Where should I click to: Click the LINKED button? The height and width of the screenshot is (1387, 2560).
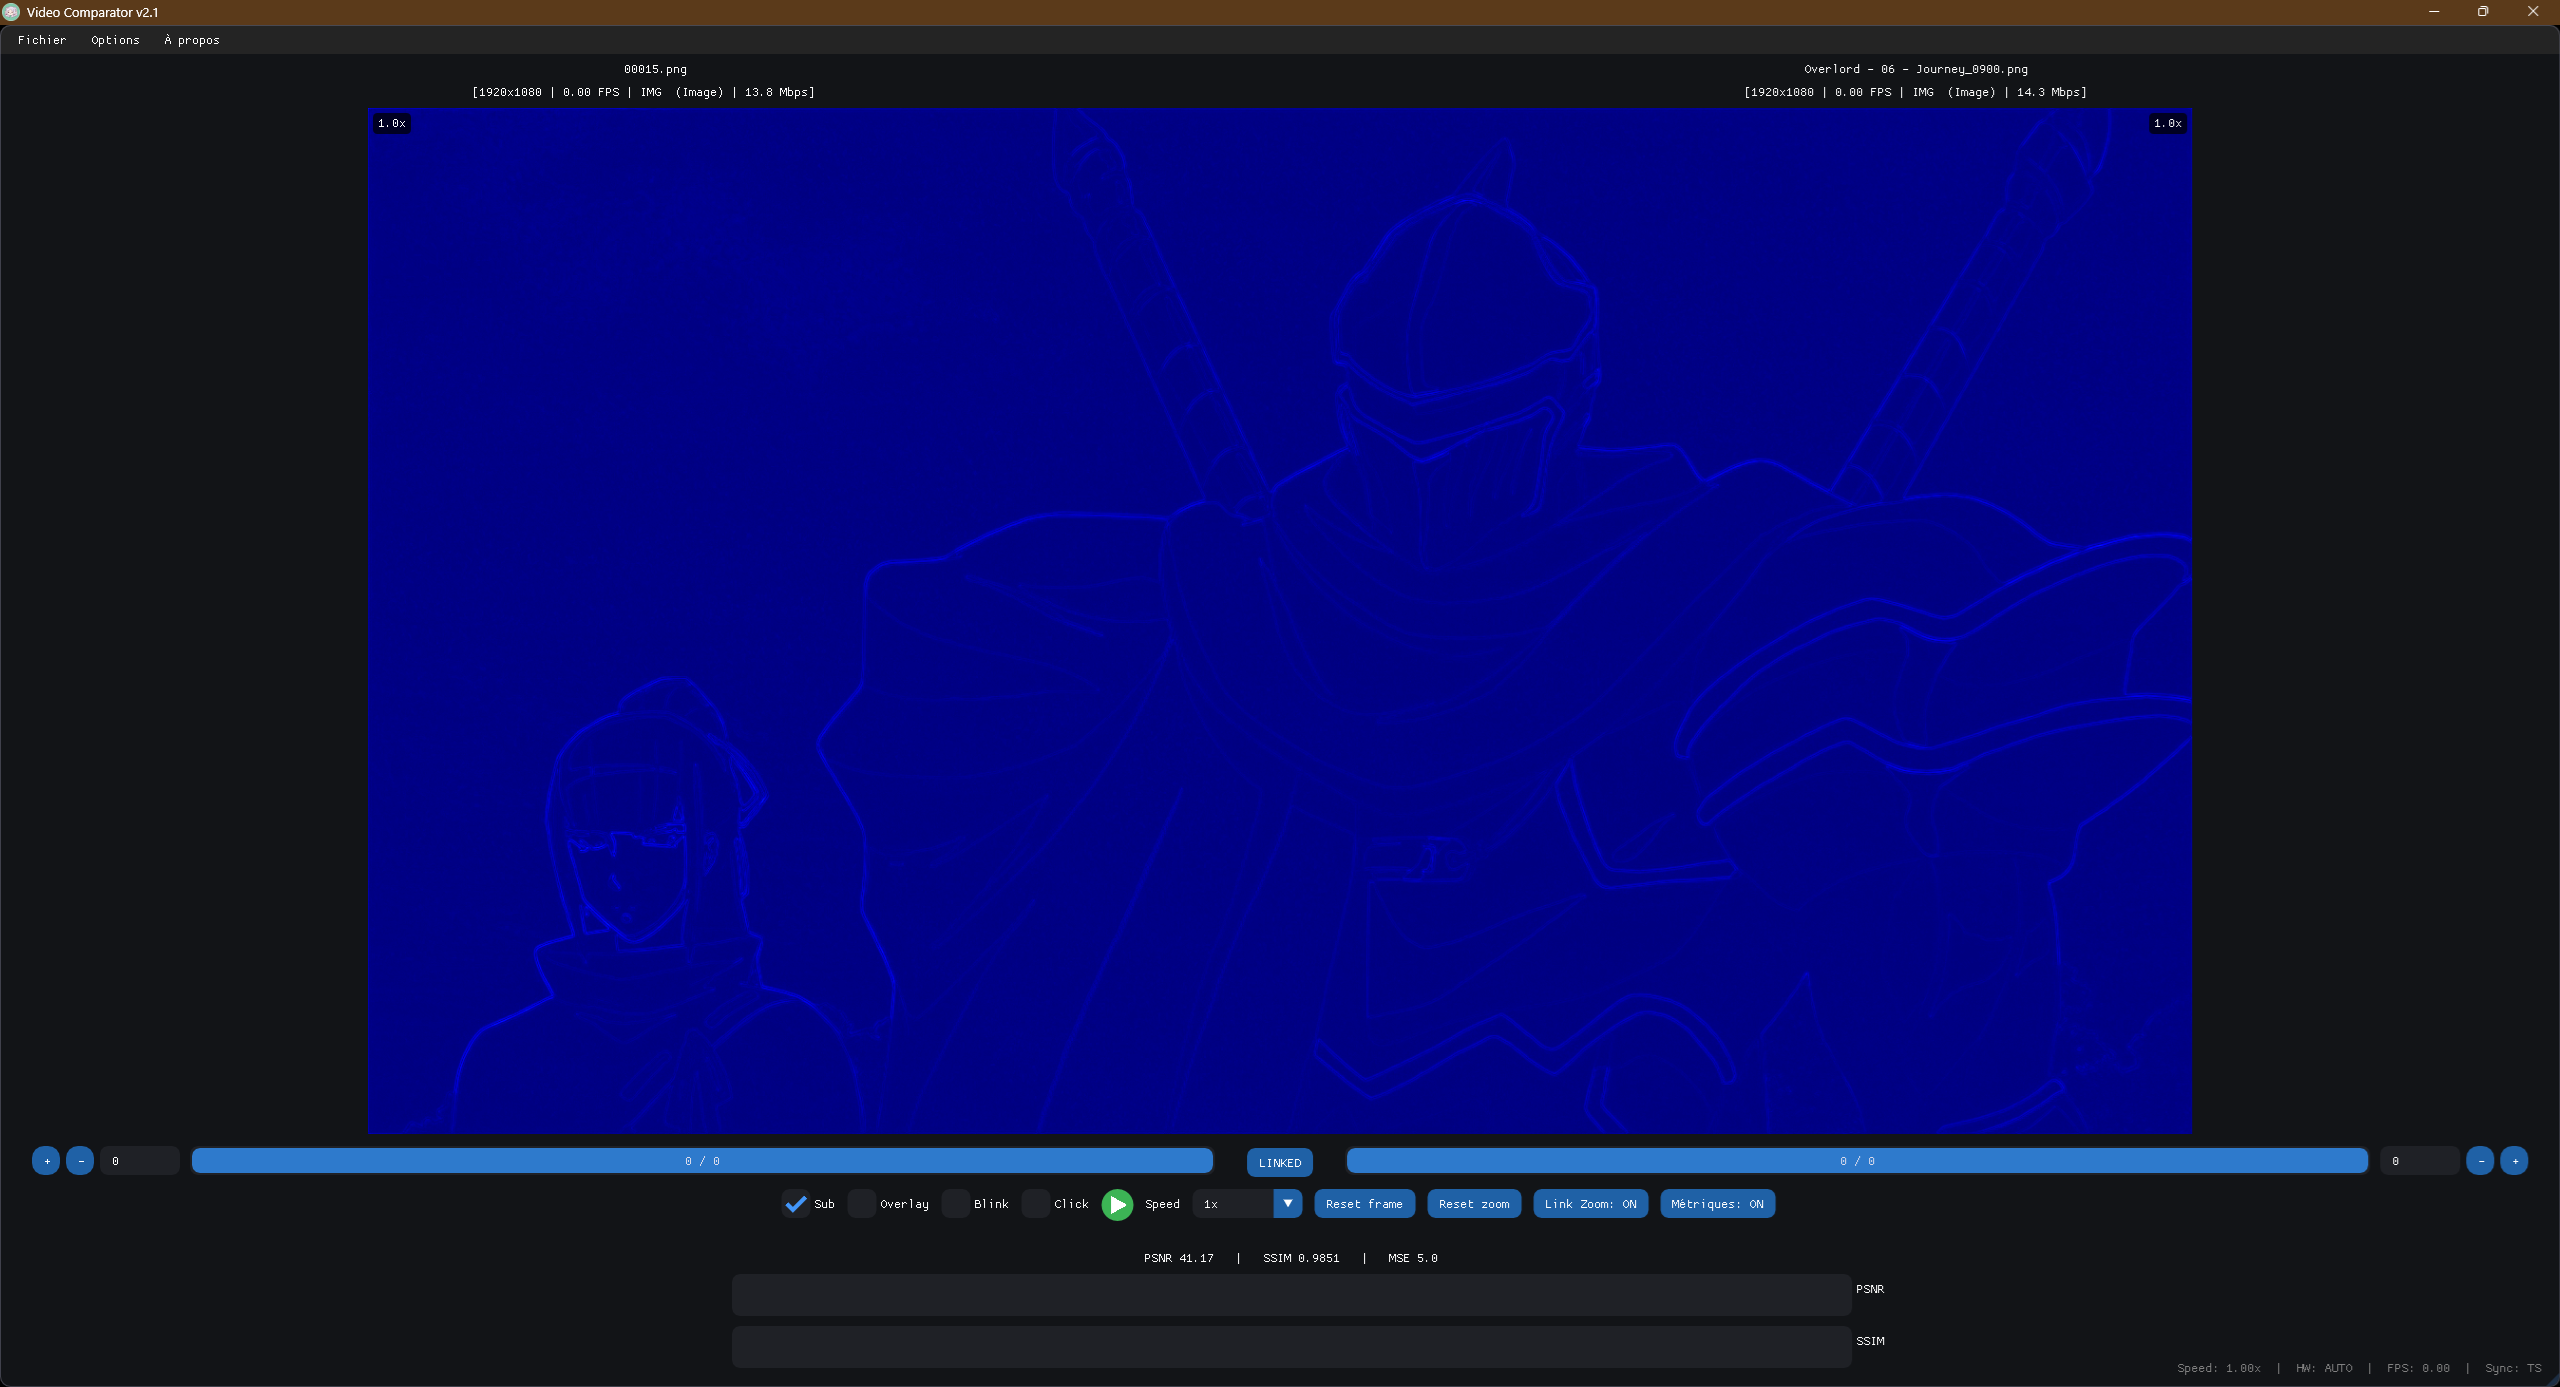[1280, 1163]
